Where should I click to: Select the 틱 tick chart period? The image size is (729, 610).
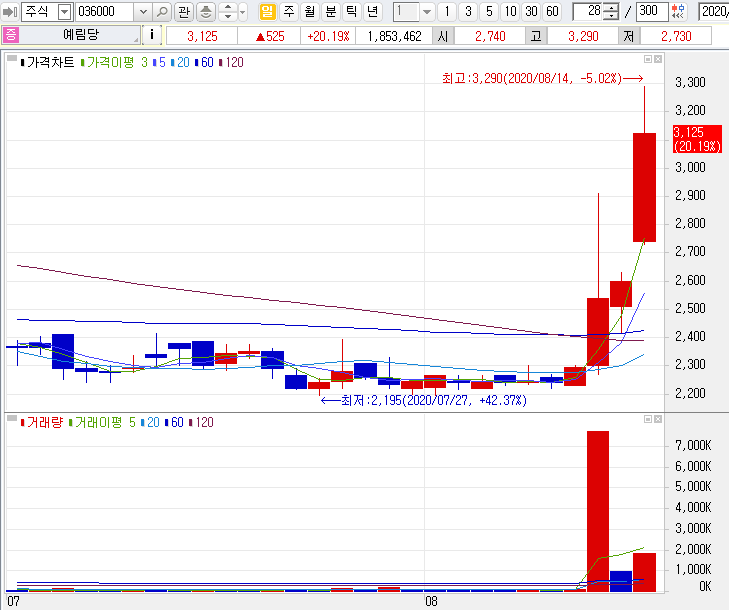[351, 12]
